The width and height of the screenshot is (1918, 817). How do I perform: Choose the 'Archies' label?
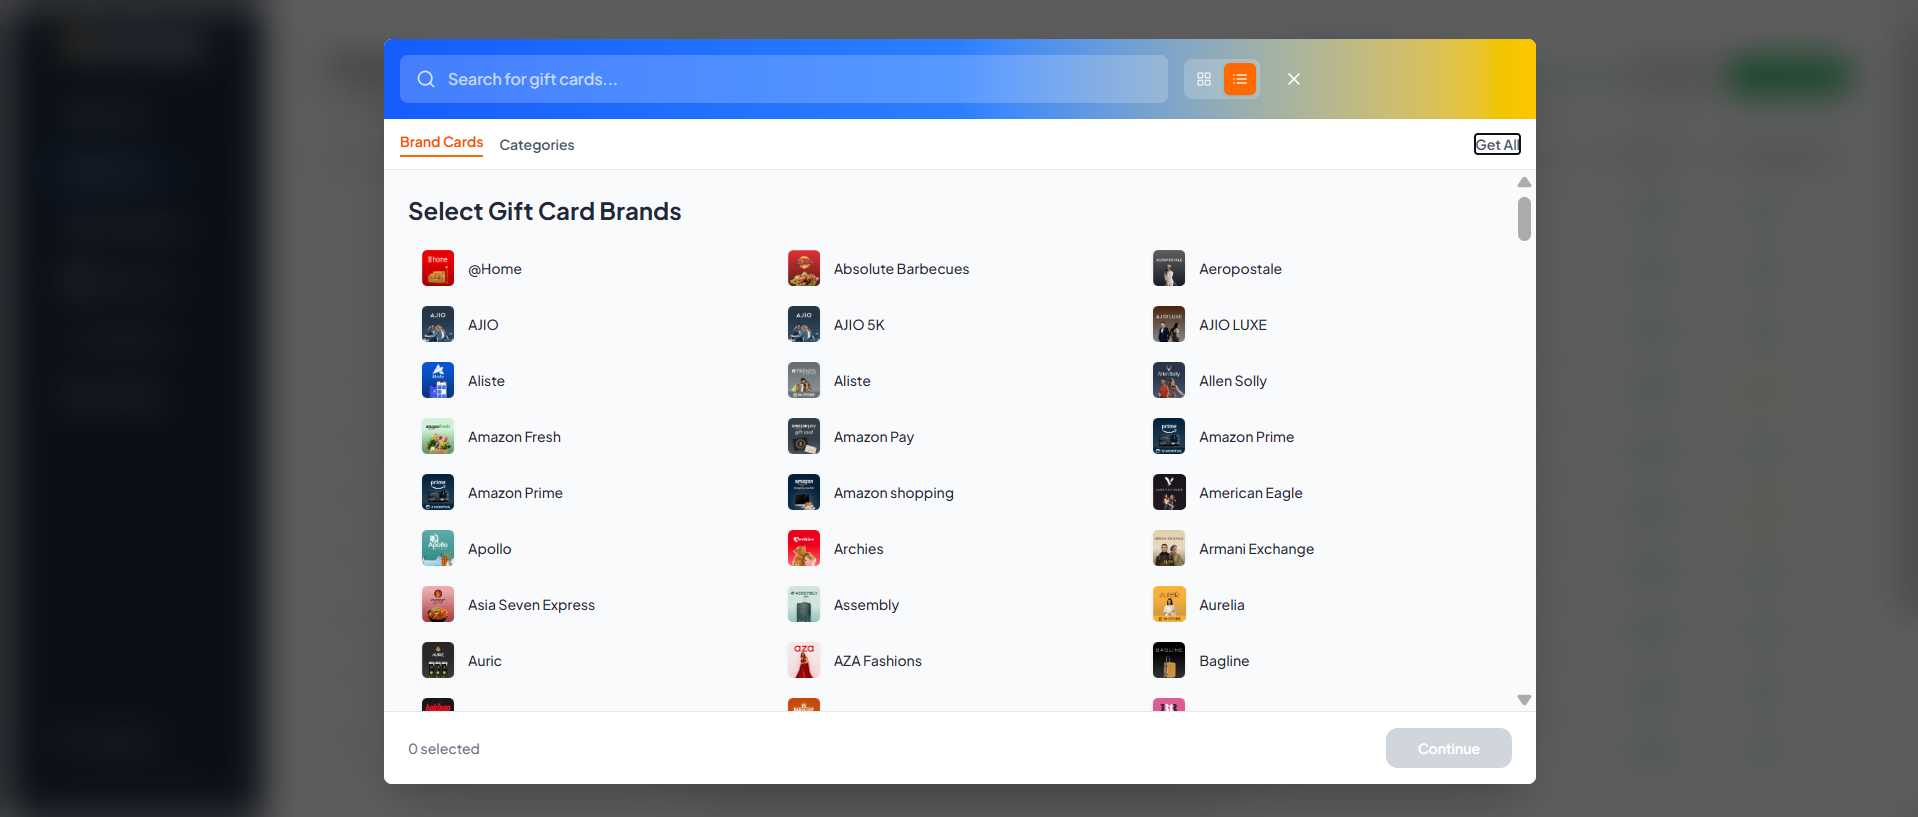click(858, 549)
